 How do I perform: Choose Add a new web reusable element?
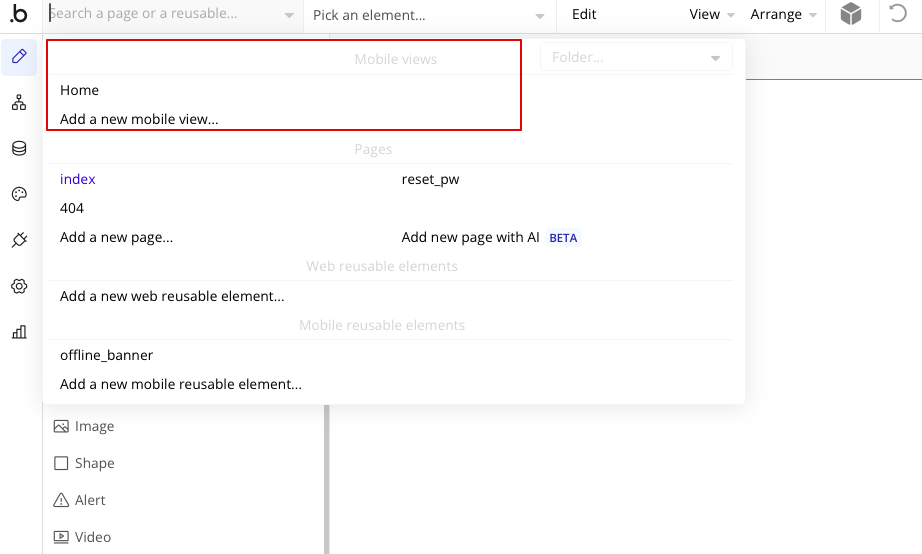tap(172, 296)
